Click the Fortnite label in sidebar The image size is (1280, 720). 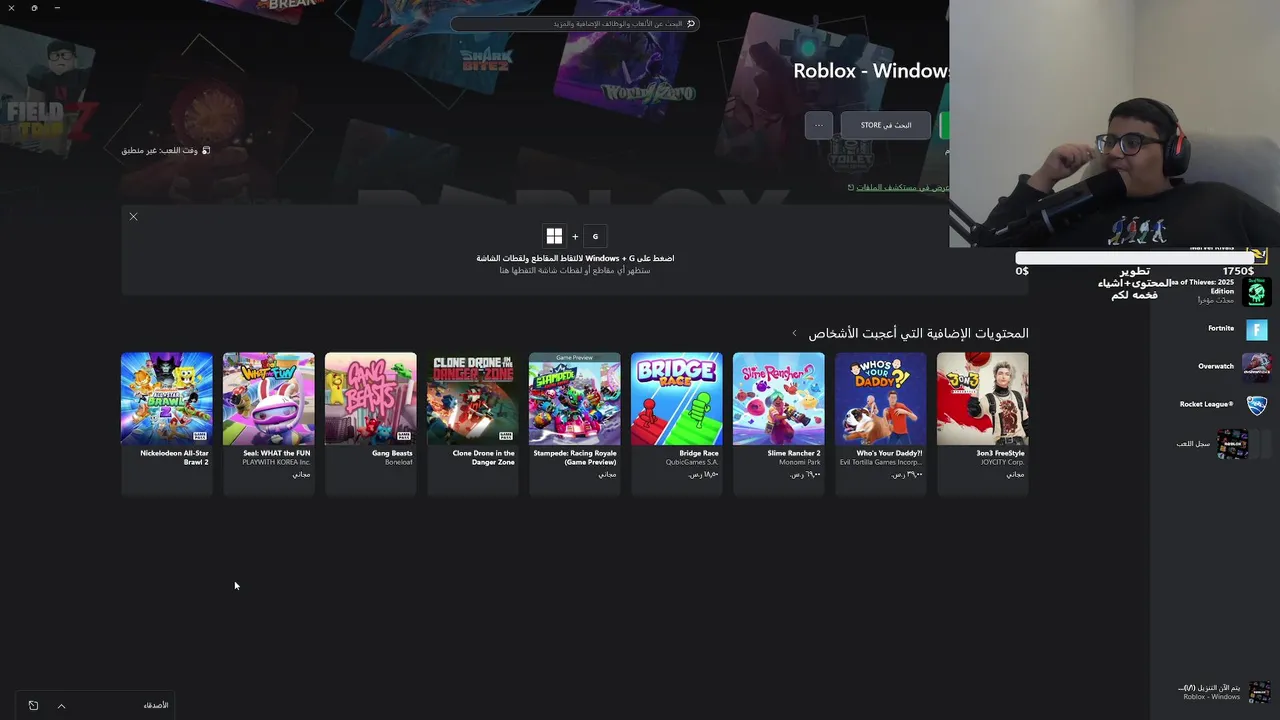point(1221,328)
